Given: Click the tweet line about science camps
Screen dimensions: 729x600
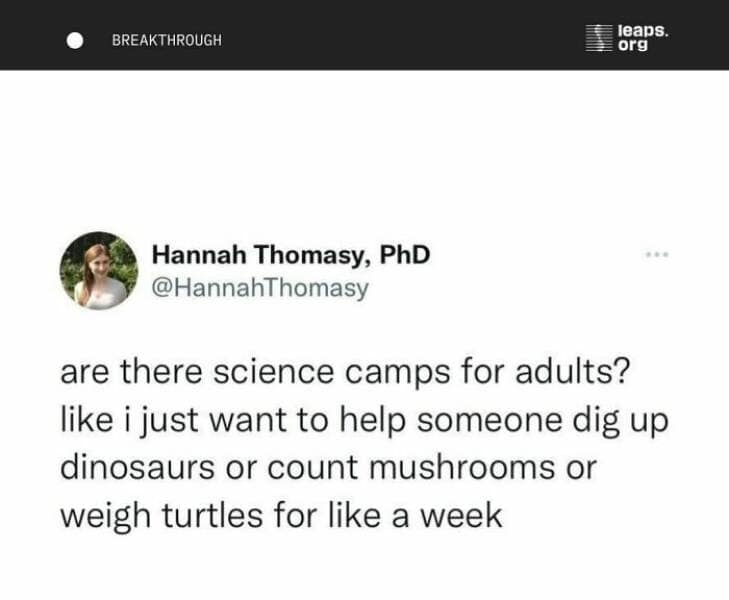Looking at the screenshot, I should (344, 373).
